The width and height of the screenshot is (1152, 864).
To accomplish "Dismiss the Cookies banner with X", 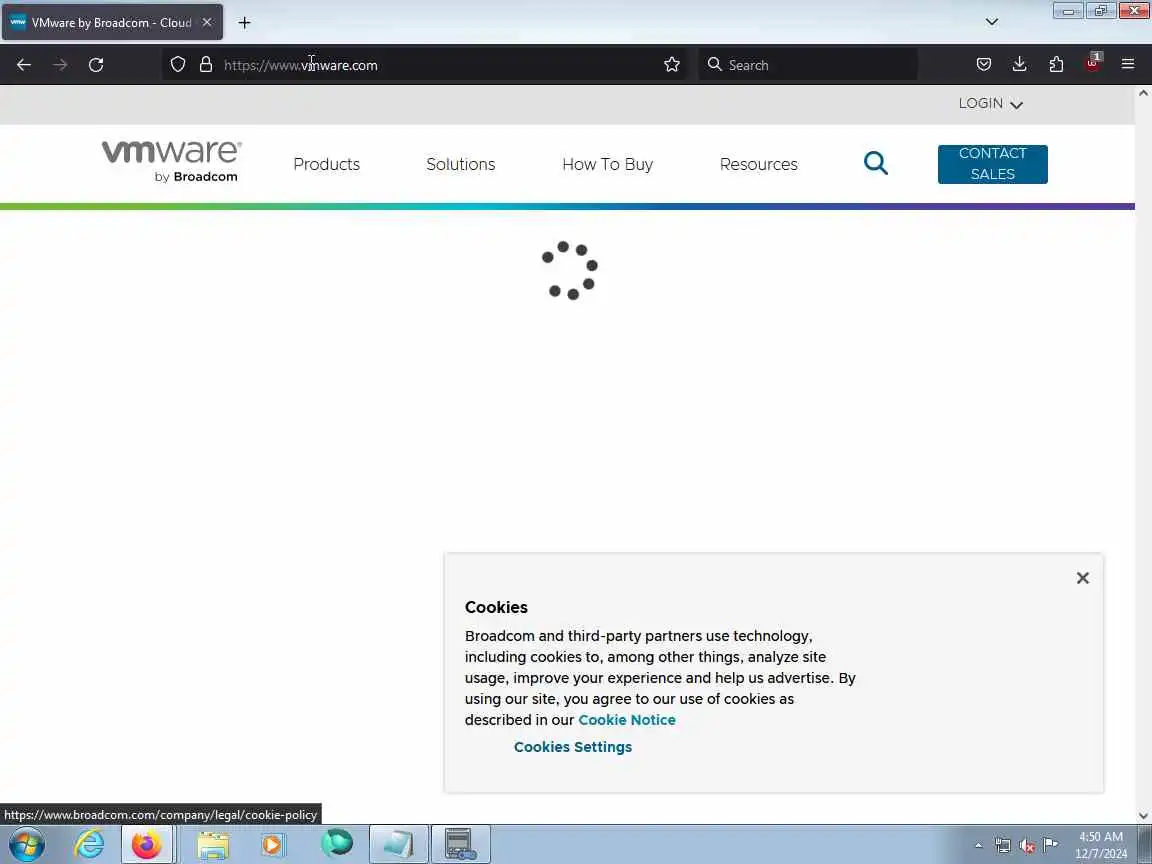I will tap(1082, 578).
